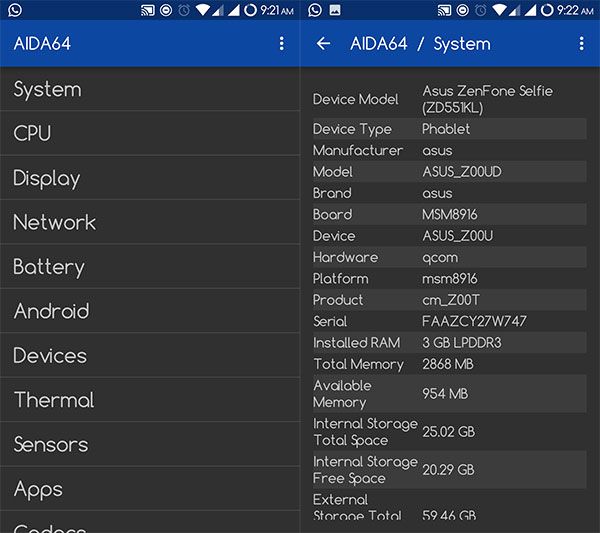
Task: Select the Serial FAAZCY27W747 row
Action: pos(450,321)
